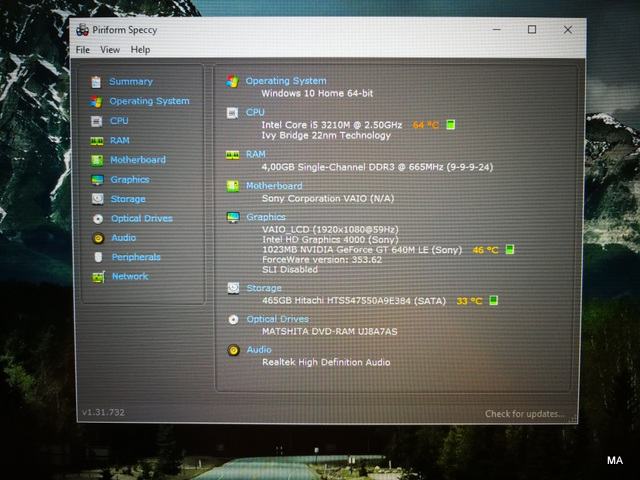Click the Audio speaker icon in sidebar
Image resolution: width=640 pixels, height=480 pixels.
[98, 238]
